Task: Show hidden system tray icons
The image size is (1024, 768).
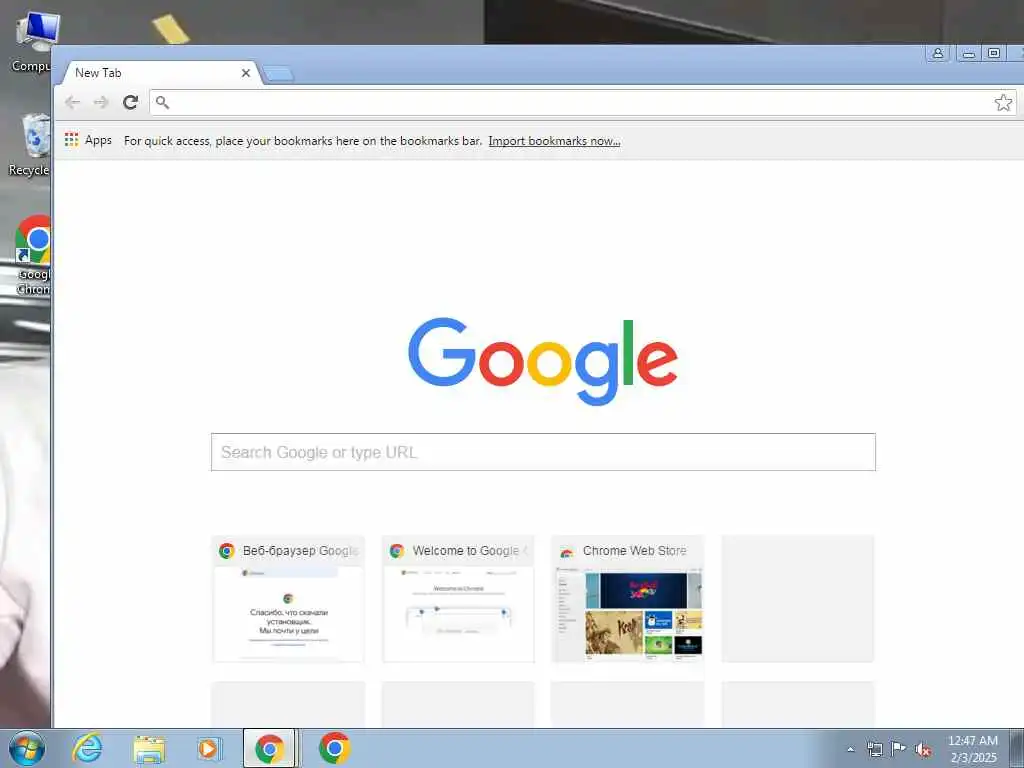Action: [x=850, y=749]
